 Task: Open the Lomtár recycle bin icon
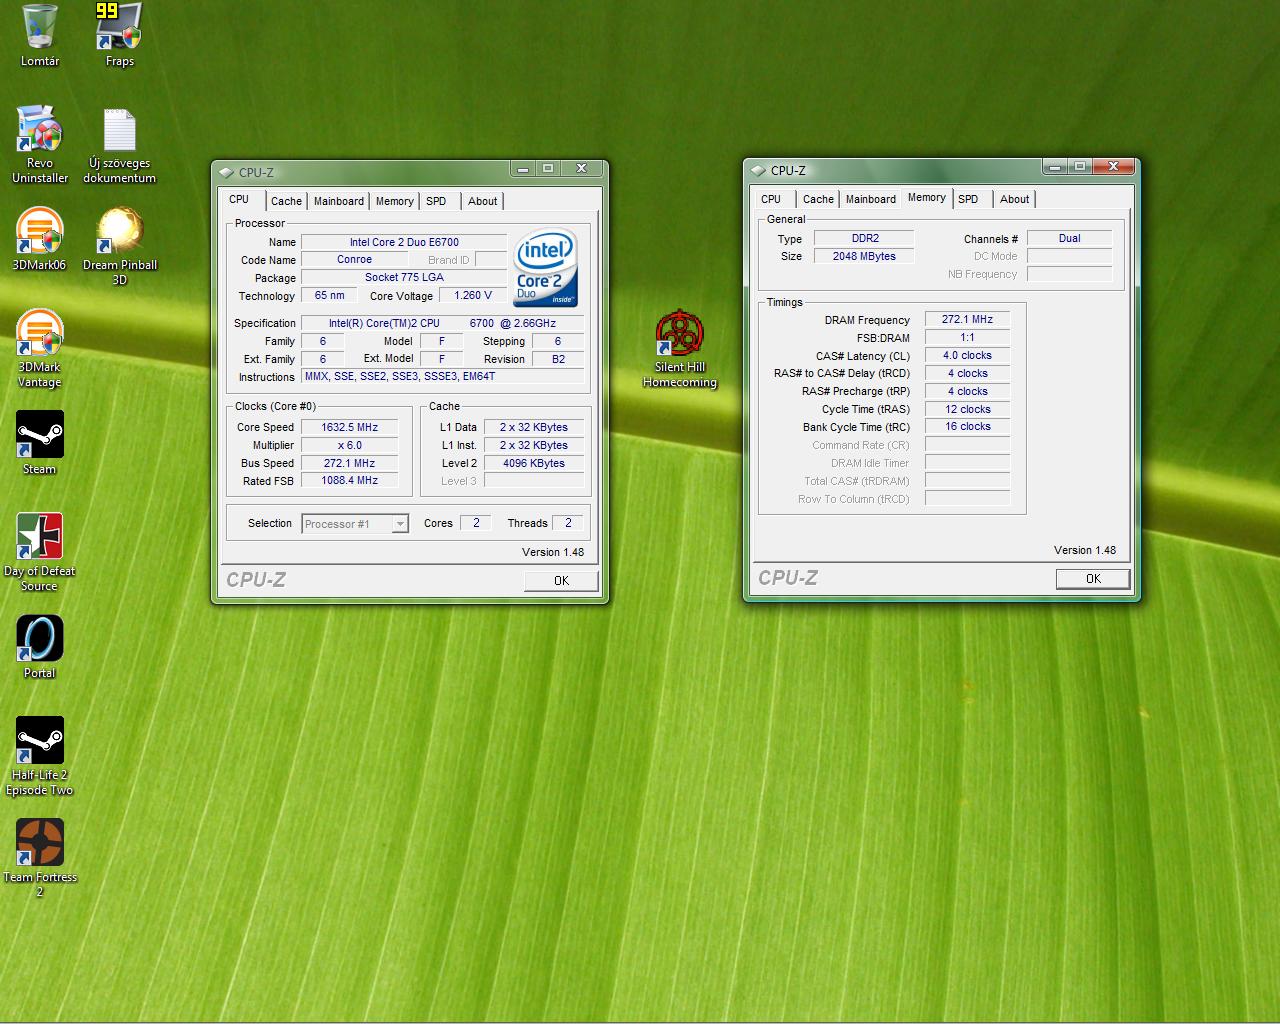pyautogui.click(x=40, y=35)
